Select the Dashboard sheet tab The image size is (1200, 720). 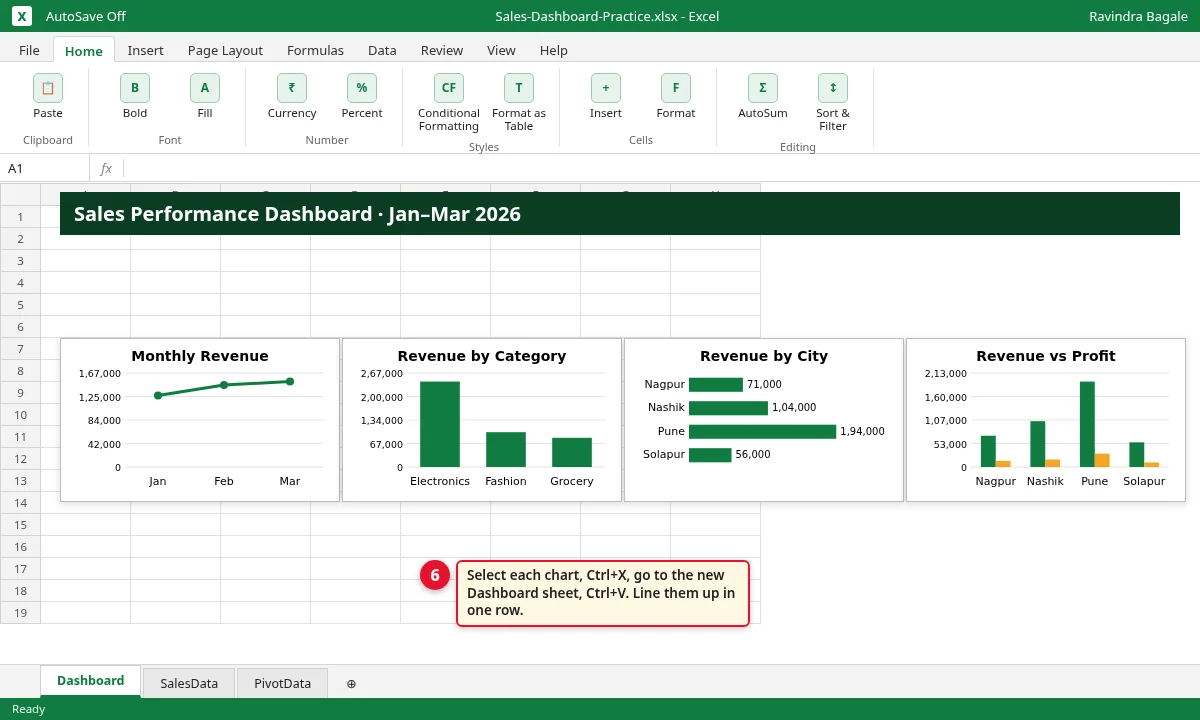[90, 681]
